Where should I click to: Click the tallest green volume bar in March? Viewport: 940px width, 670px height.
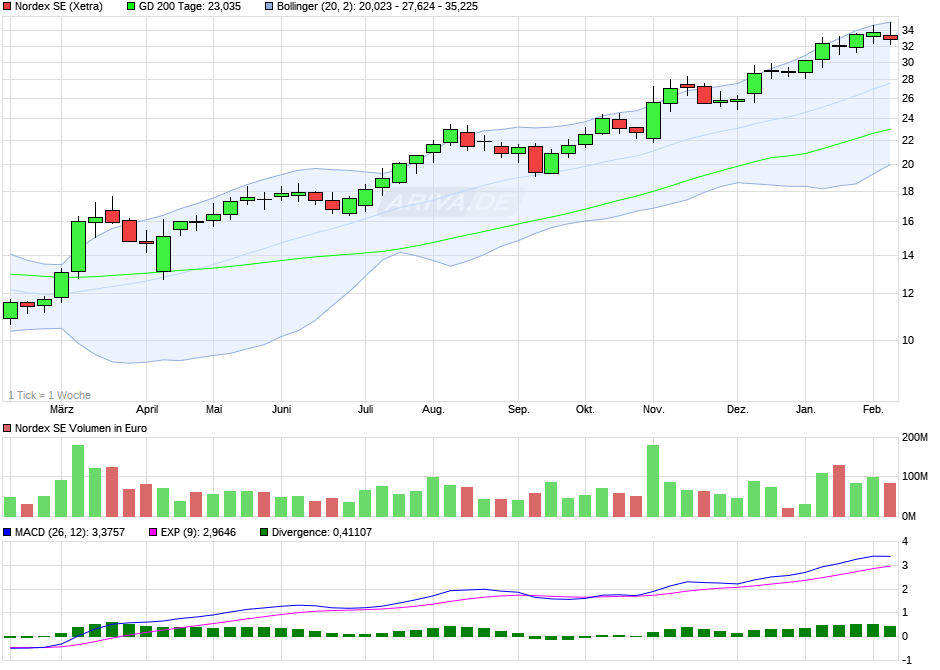(78, 481)
